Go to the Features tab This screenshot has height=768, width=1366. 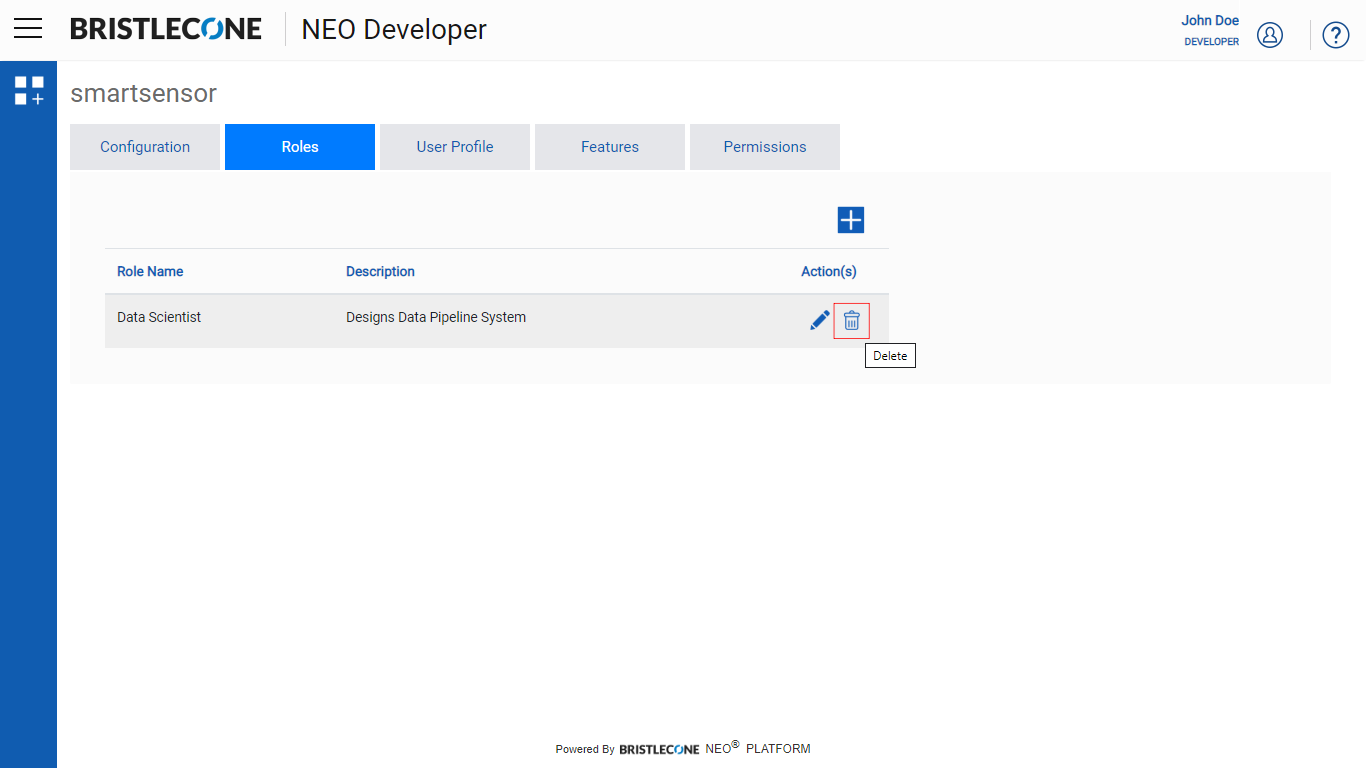pyautogui.click(x=610, y=147)
